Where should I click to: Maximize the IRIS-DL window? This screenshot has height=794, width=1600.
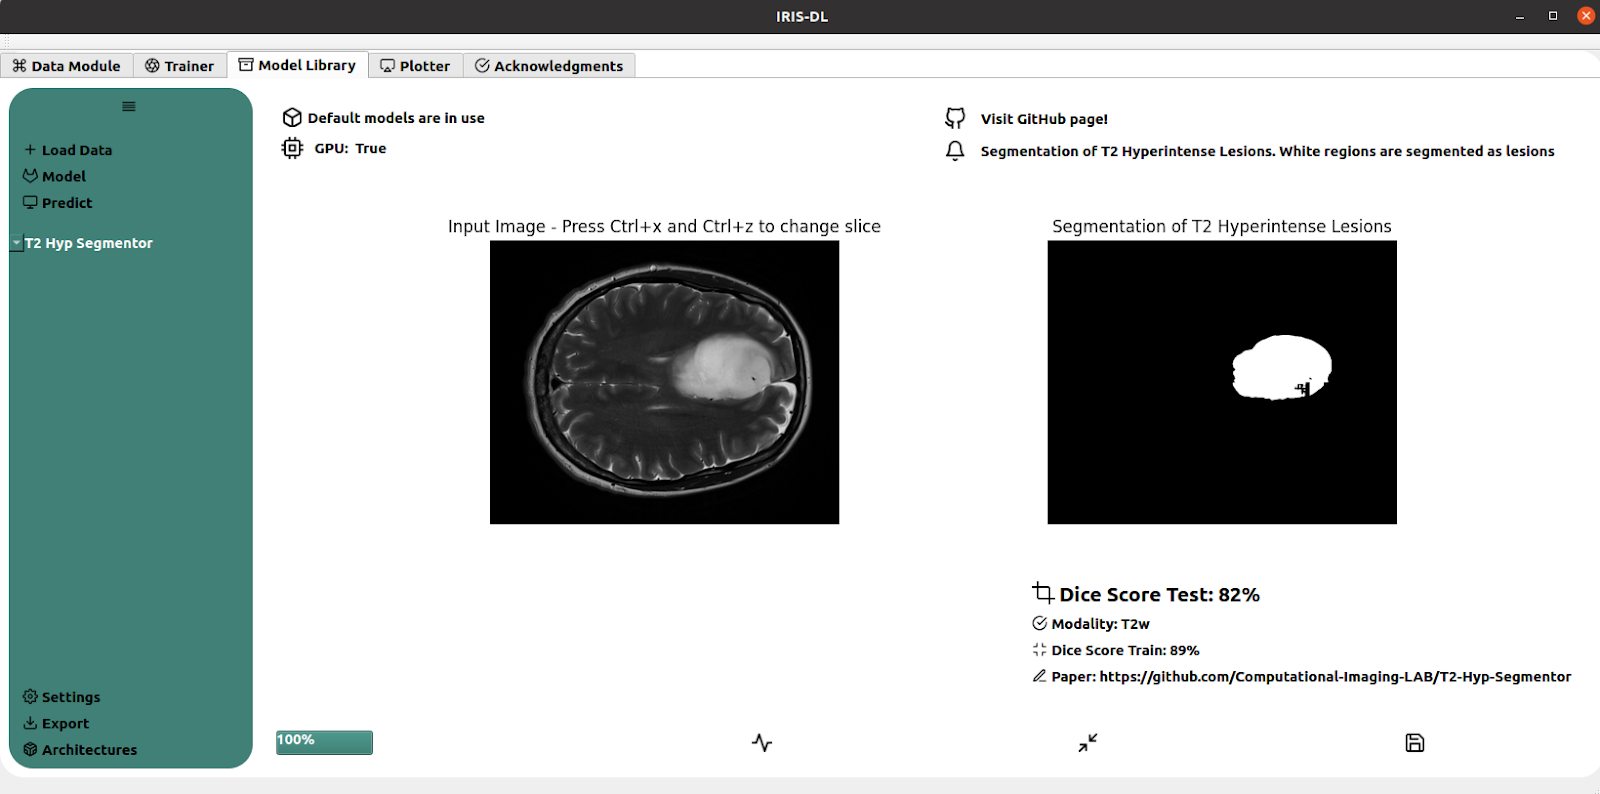(x=1553, y=16)
